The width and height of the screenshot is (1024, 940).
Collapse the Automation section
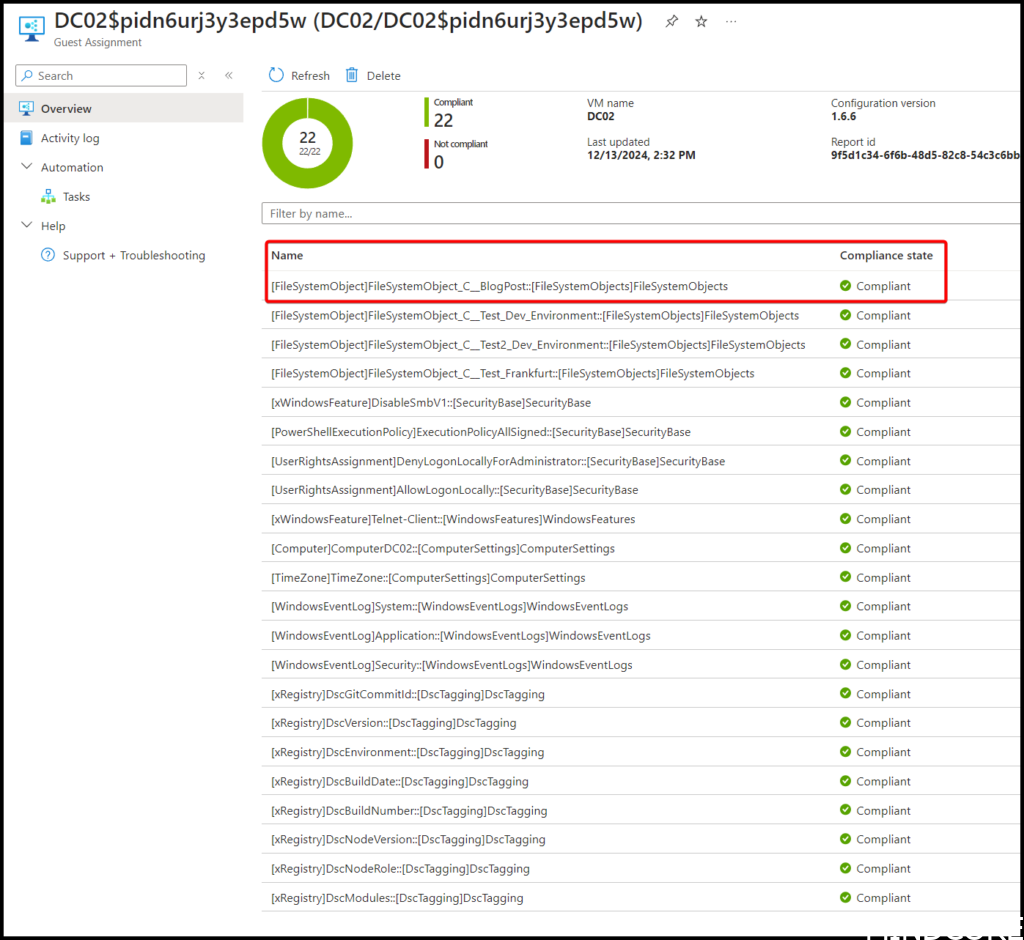click(26, 167)
